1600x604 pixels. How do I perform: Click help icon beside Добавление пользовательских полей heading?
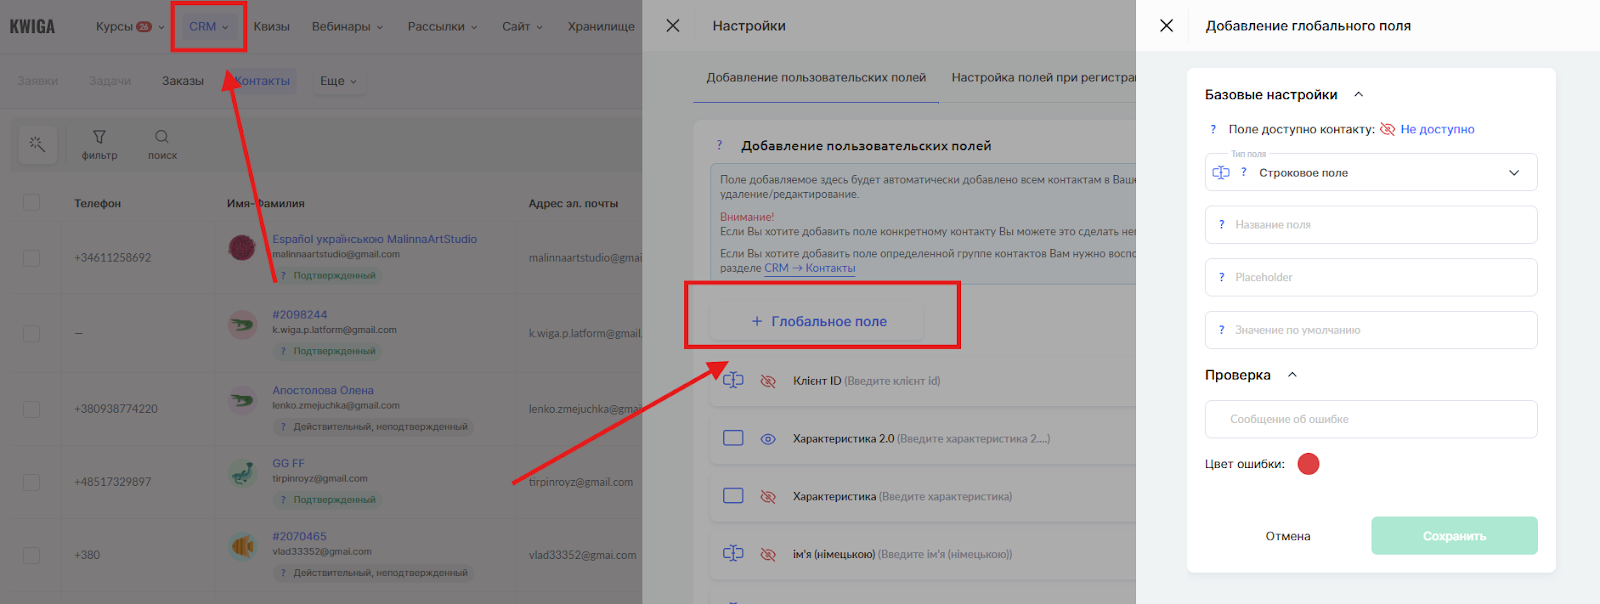coord(719,146)
